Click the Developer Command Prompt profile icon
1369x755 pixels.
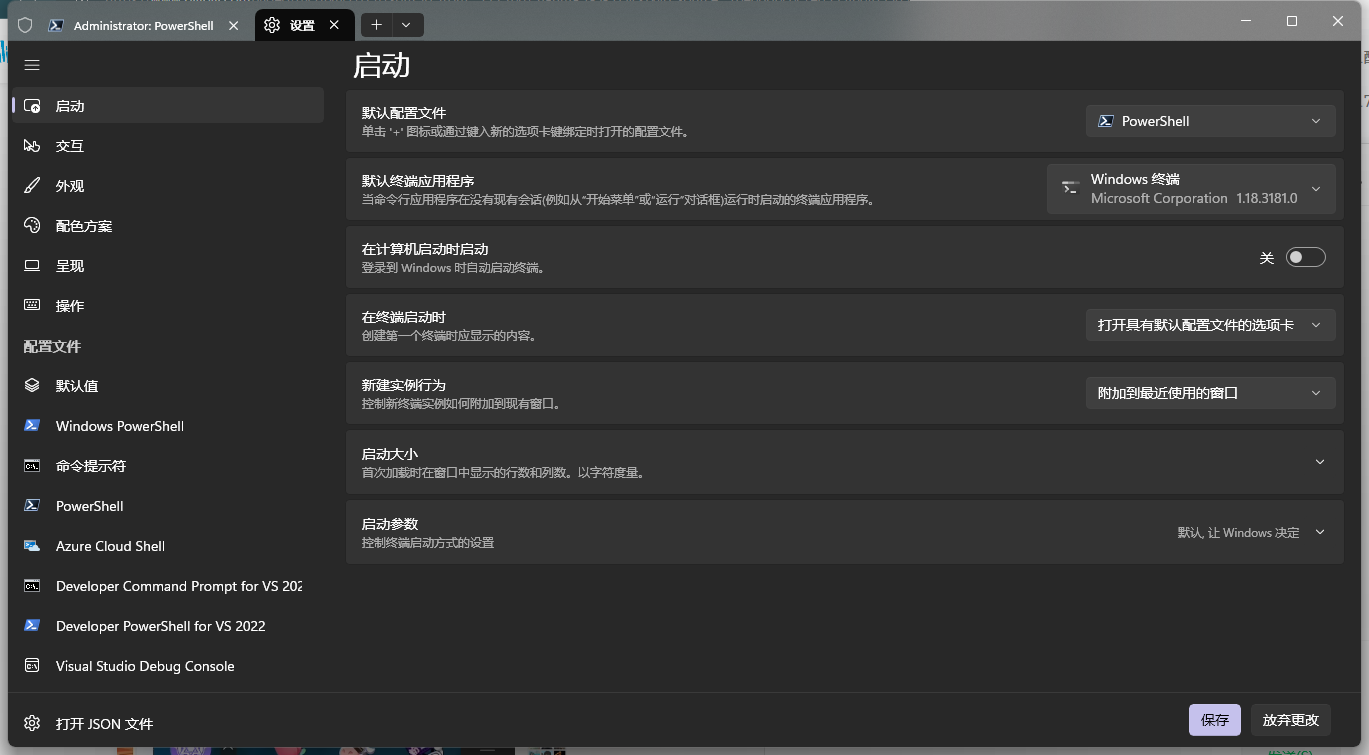pyautogui.click(x=32, y=586)
